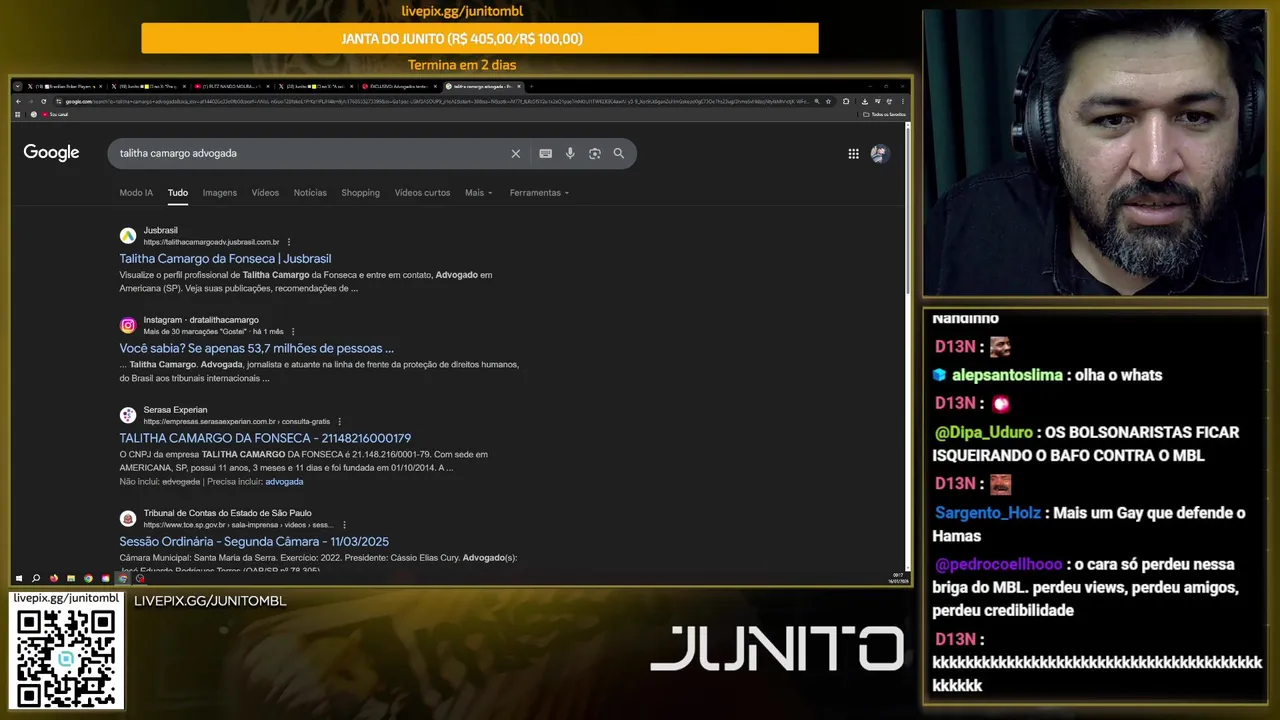Open more options for Serasa Experian result
Viewport: 1280px width, 720px height.
click(x=340, y=421)
